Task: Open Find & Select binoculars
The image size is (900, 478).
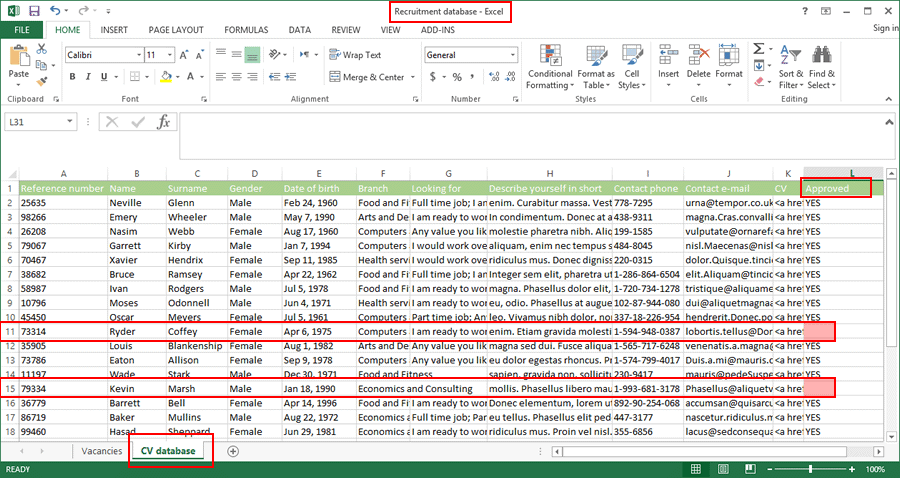Action: tap(821, 67)
